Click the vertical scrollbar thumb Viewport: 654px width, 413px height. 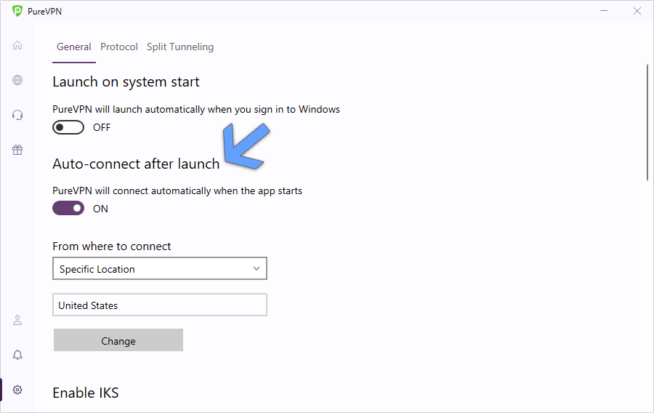[x=647, y=123]
